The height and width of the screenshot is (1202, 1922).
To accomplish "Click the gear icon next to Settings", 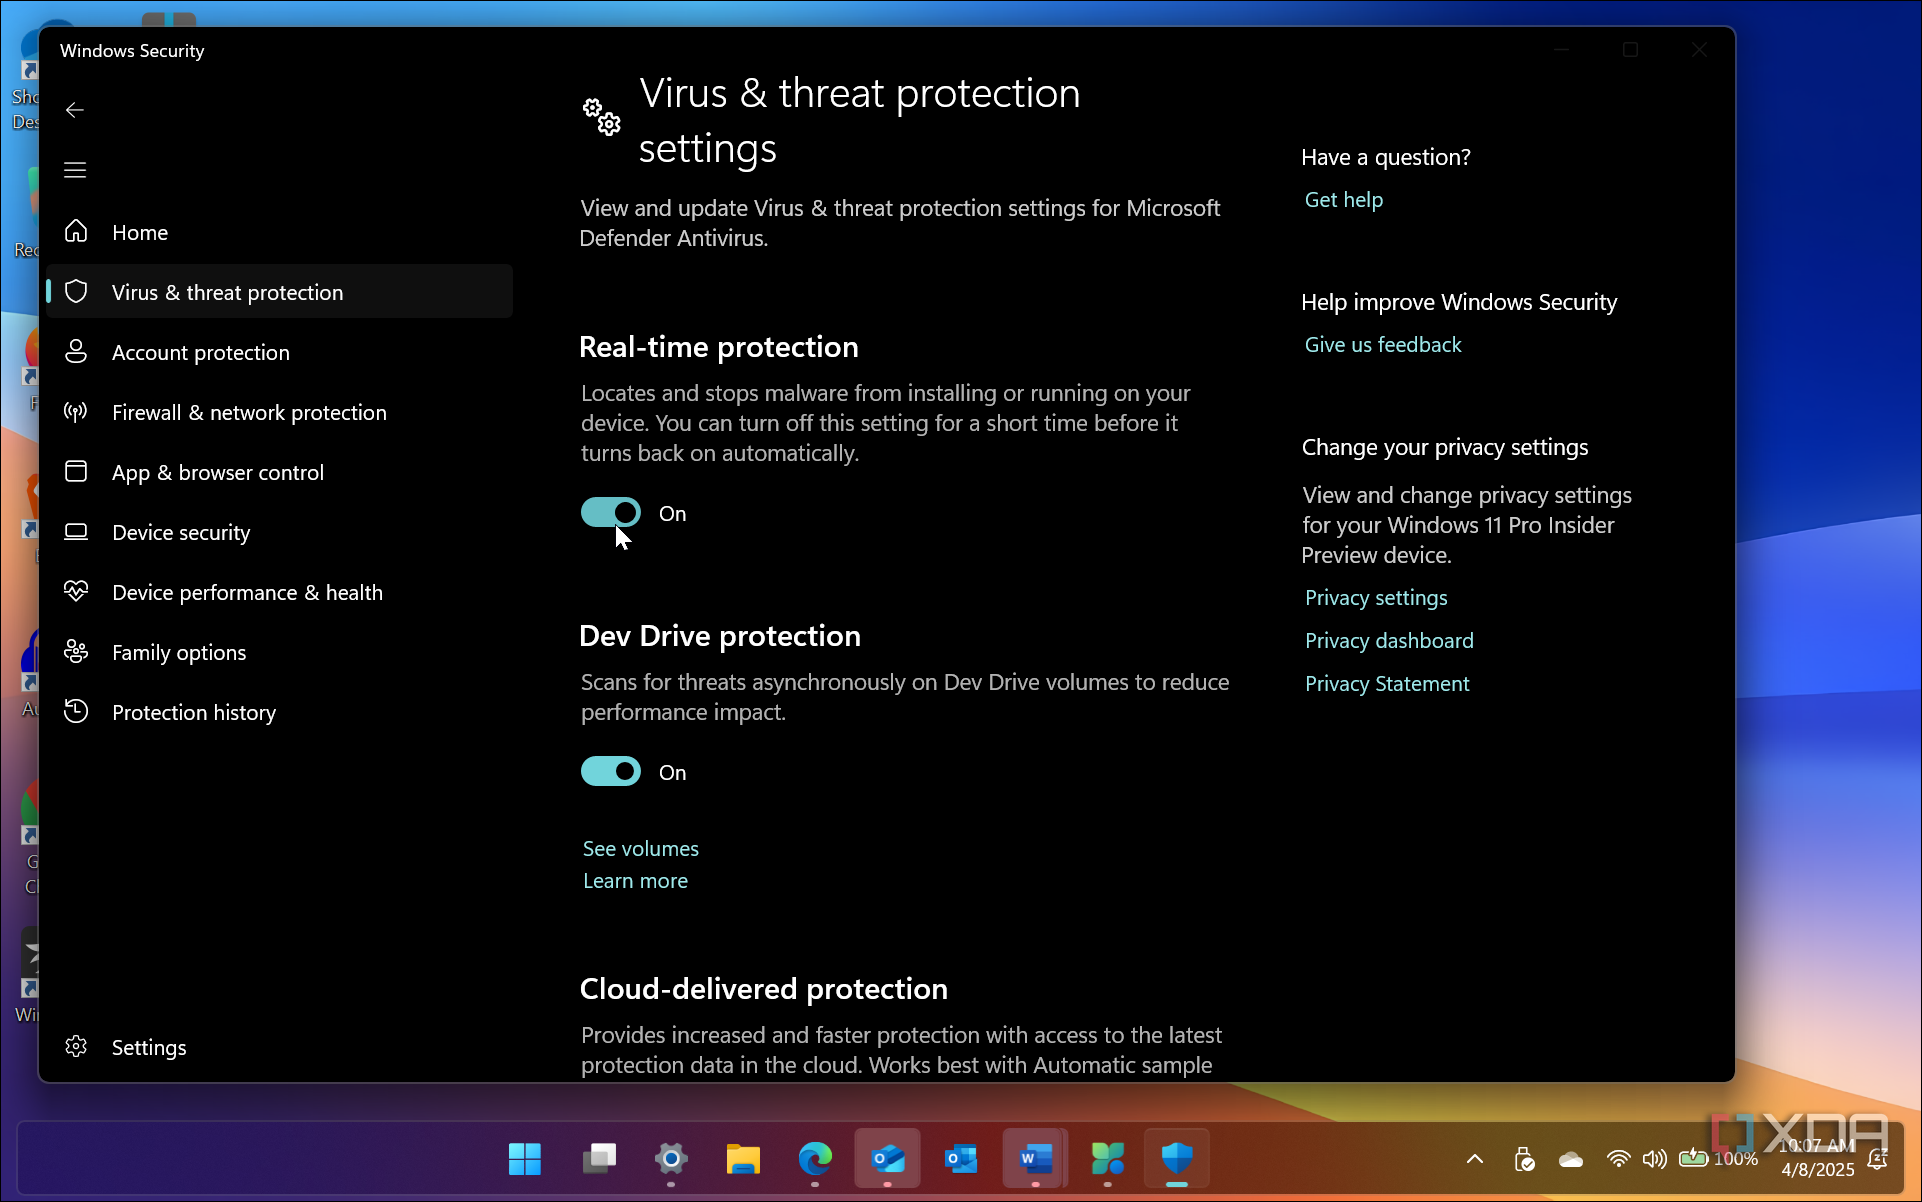I will pyautogui.click(x=76, y=1047).
